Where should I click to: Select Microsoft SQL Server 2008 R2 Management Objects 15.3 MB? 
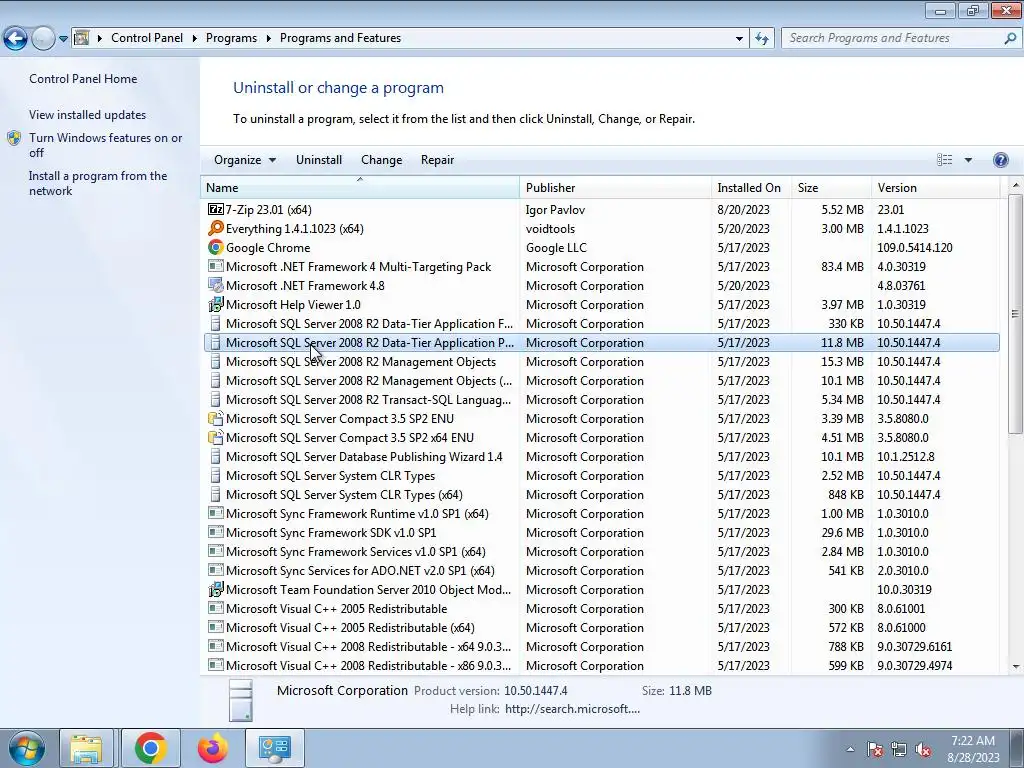(601, 362)
